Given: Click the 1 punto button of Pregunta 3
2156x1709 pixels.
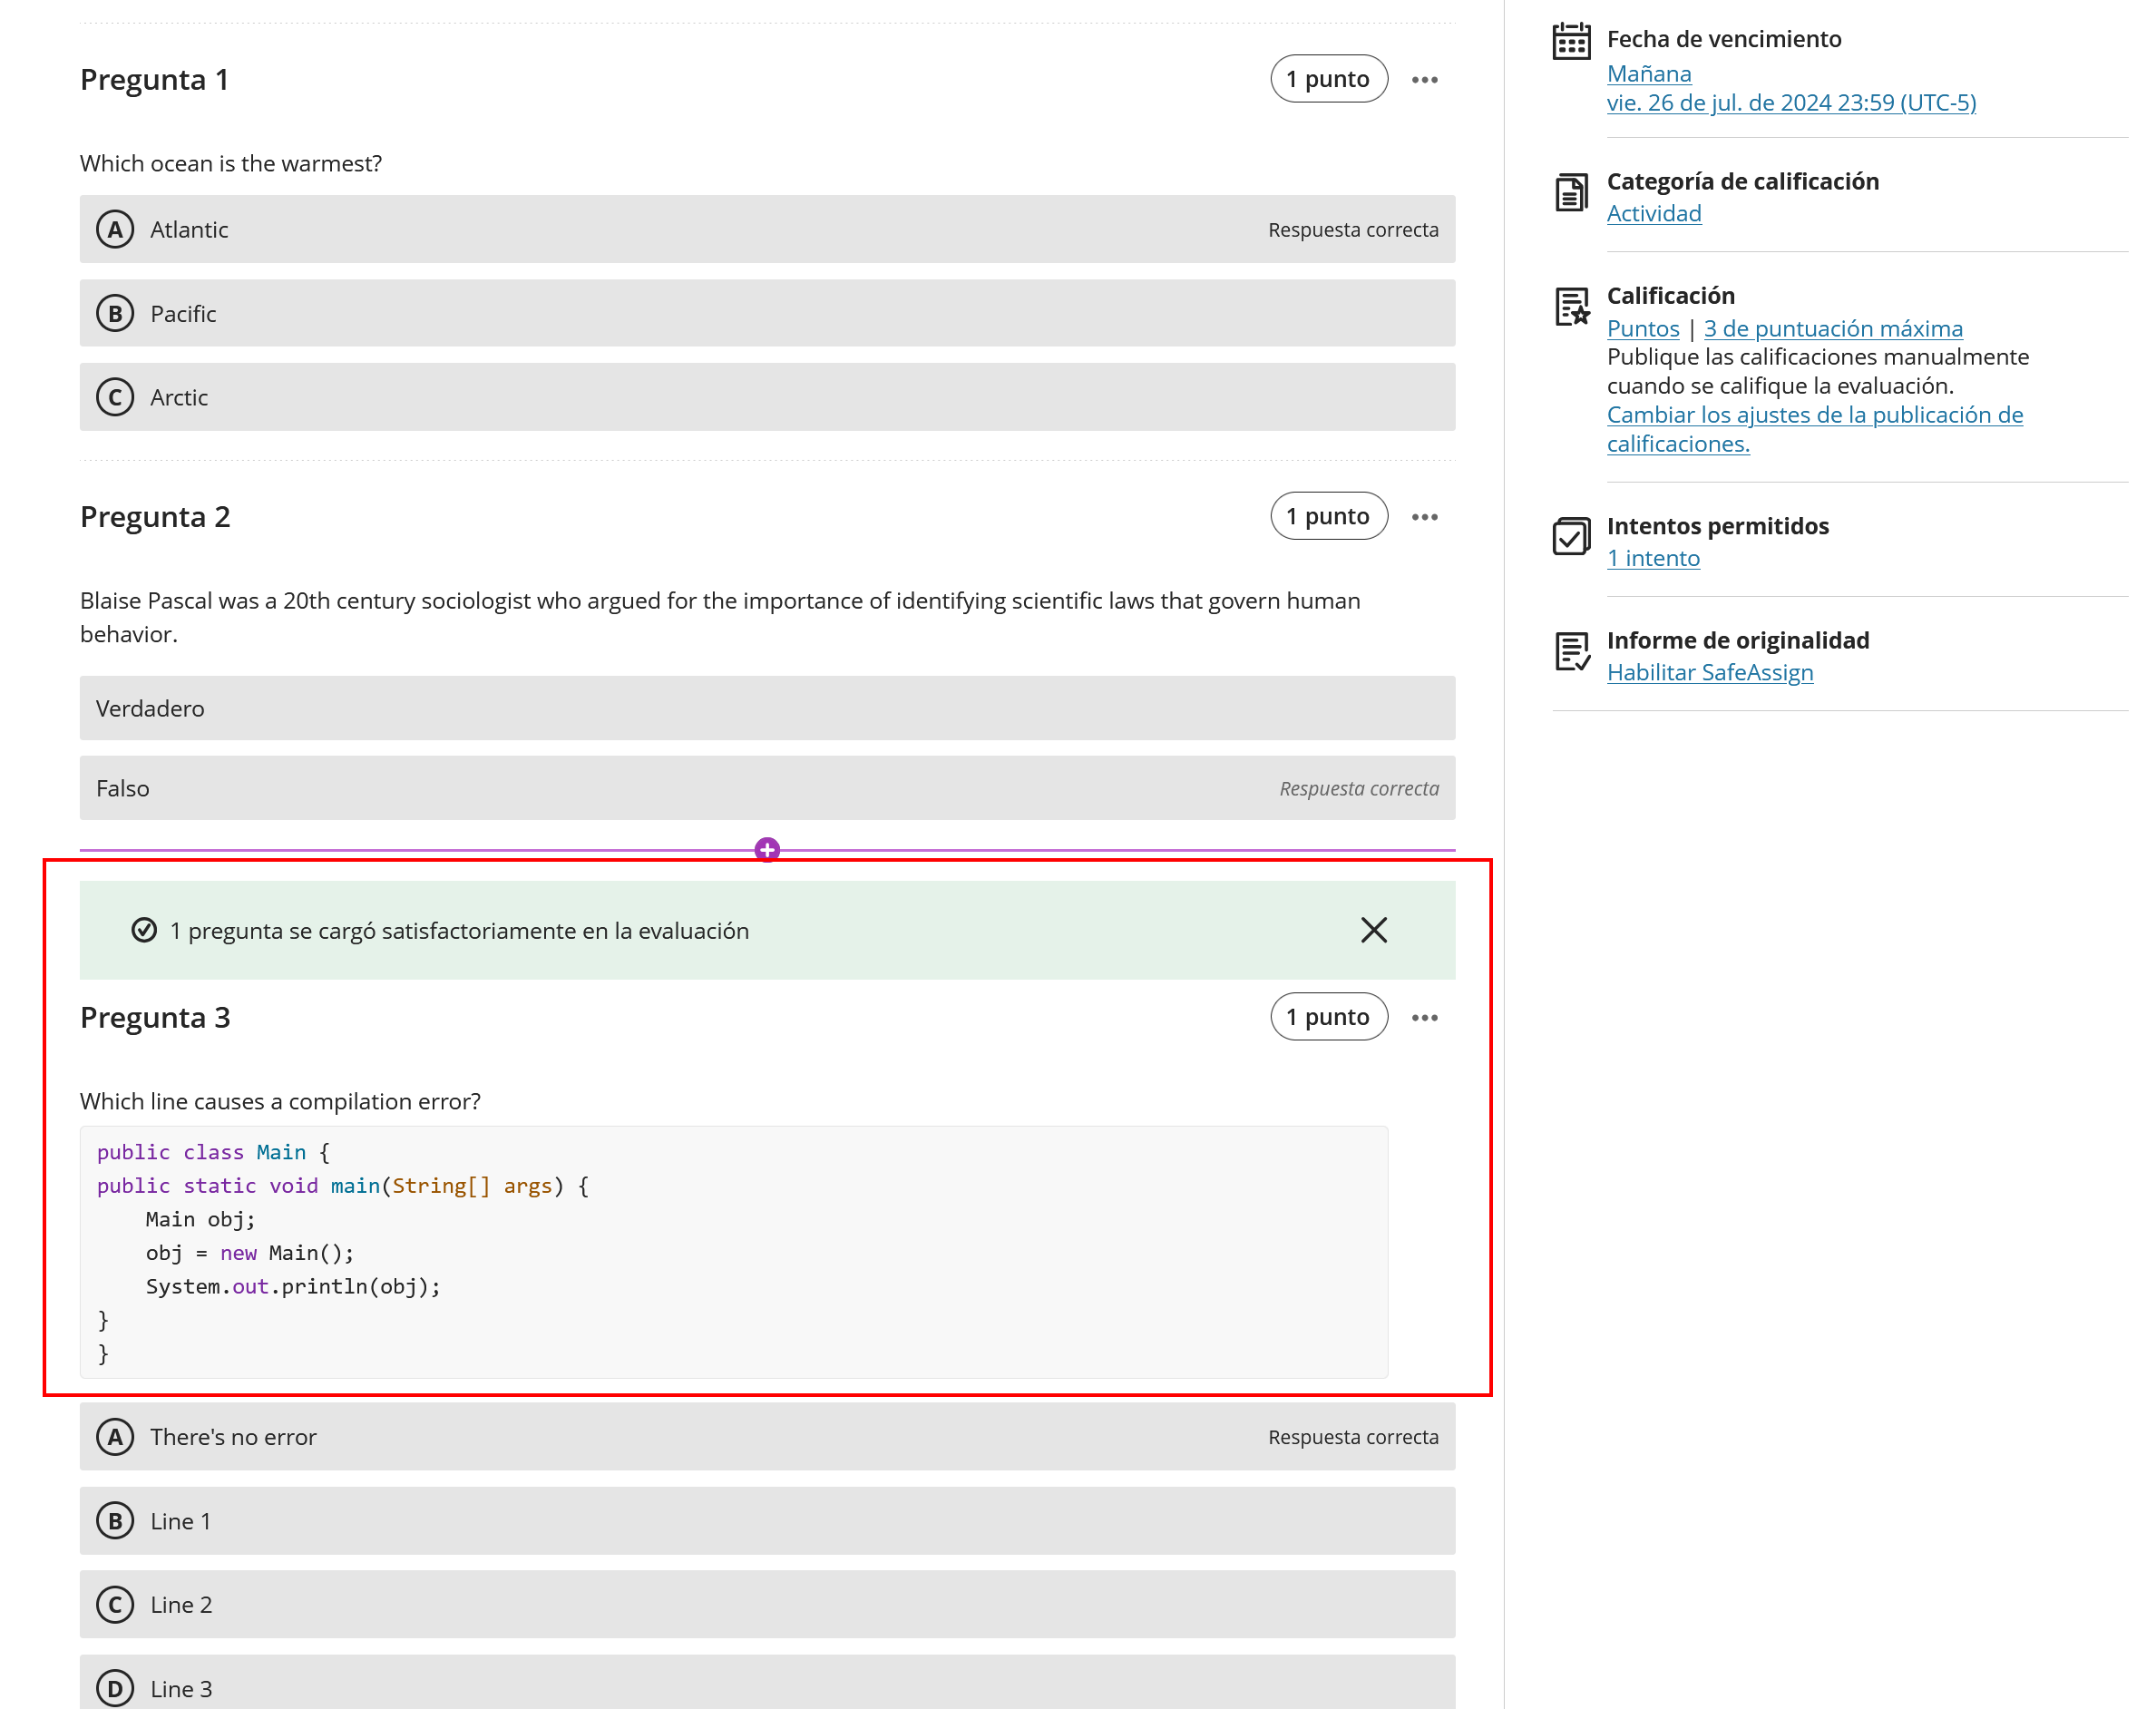Looking at the screenshot, I should click(x=1328, y=1016).
